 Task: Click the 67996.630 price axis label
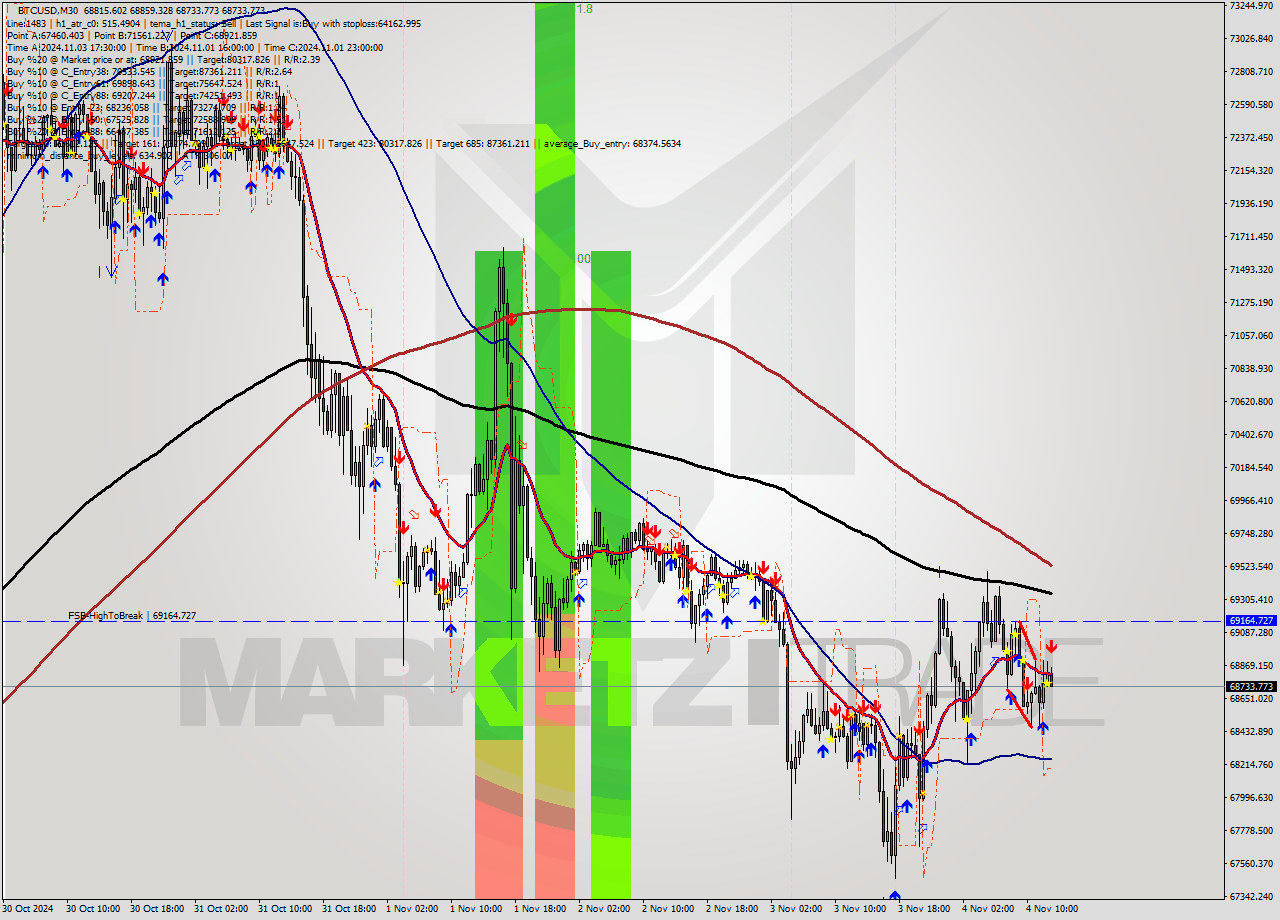[x=1252, y=797]
